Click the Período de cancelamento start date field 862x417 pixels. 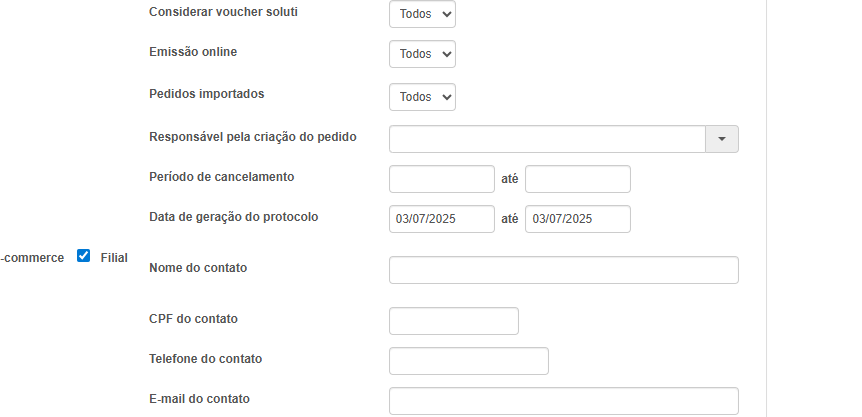tap(442, 179)
